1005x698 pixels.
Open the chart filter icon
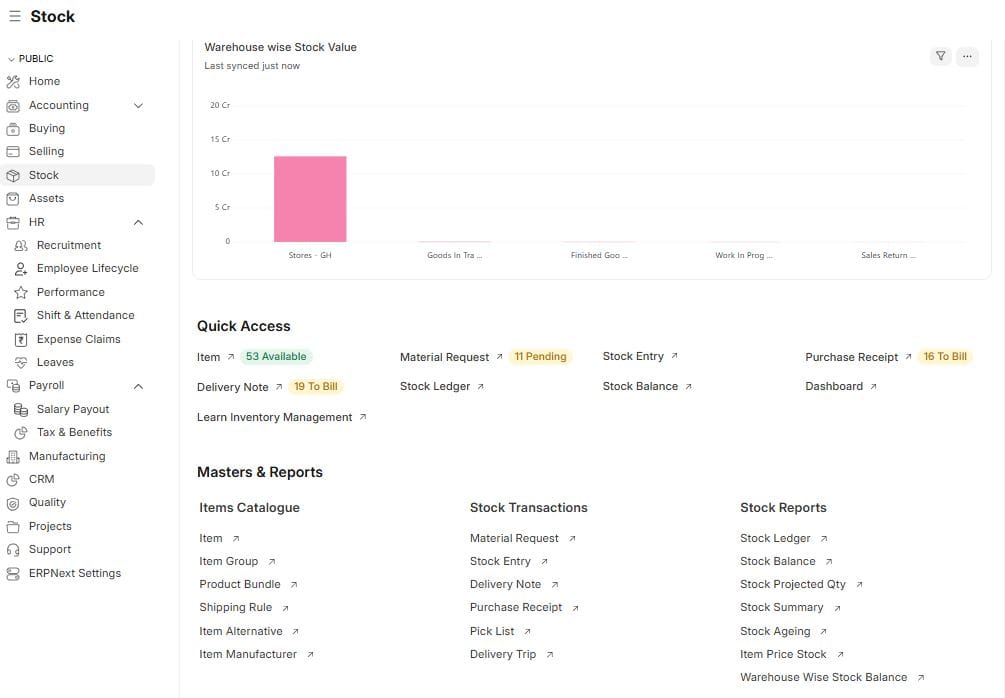coord(939,56)
